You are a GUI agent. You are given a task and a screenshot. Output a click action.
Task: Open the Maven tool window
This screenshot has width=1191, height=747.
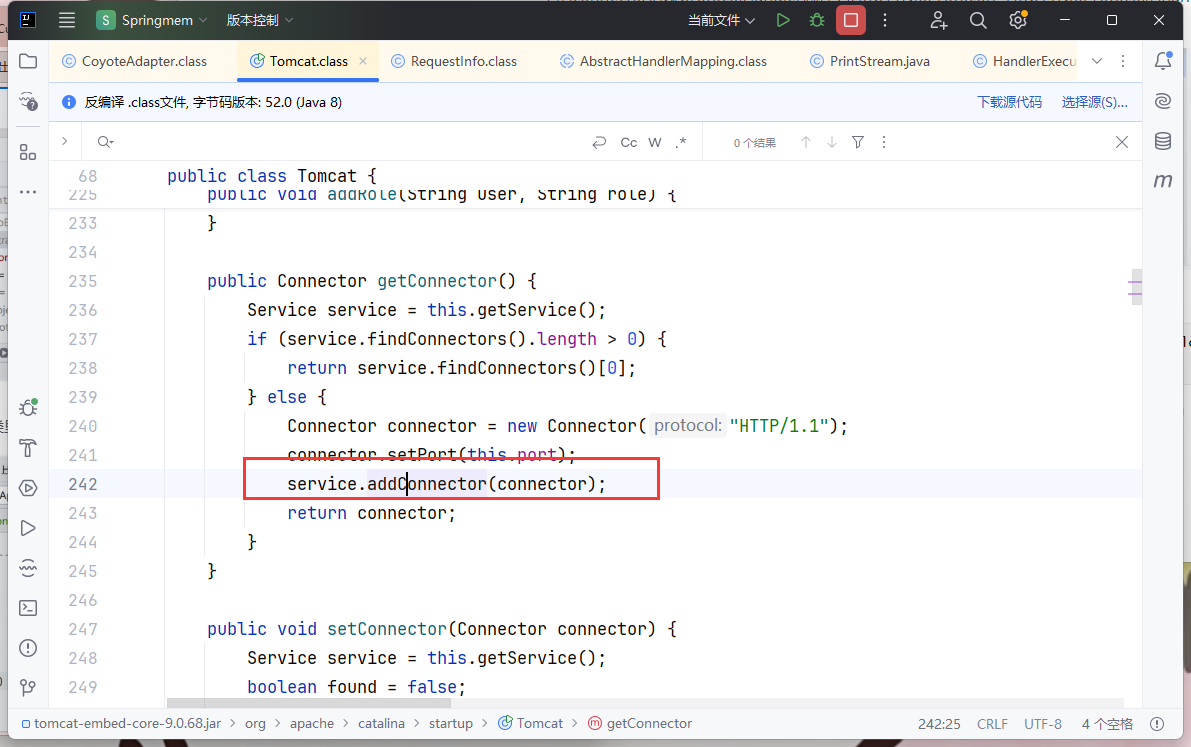[1163, 181]
